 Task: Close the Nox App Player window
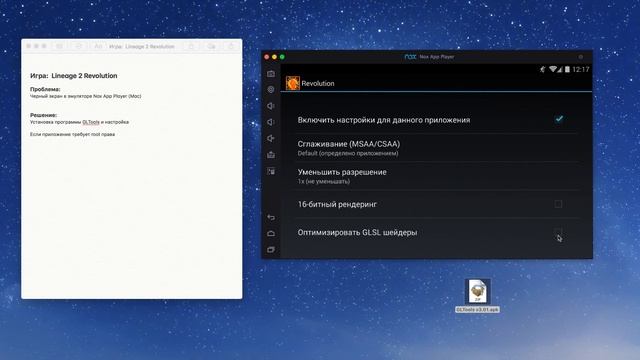pyautogui.click(x=267, y=57)
